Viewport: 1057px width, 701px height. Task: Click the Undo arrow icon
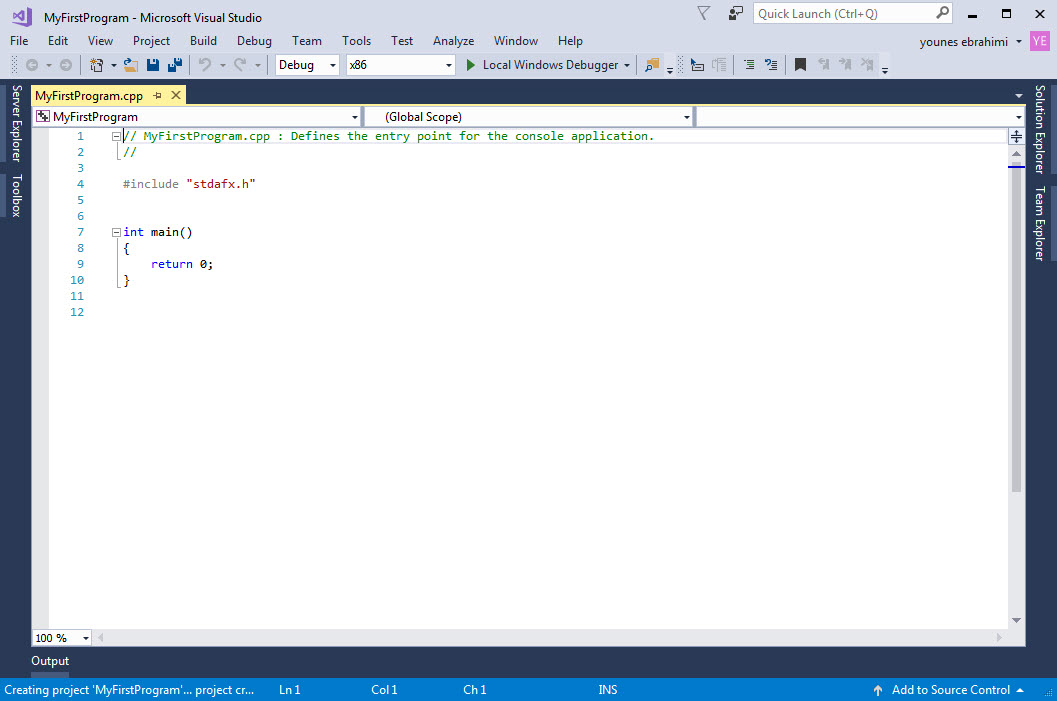tap(205, 65)
